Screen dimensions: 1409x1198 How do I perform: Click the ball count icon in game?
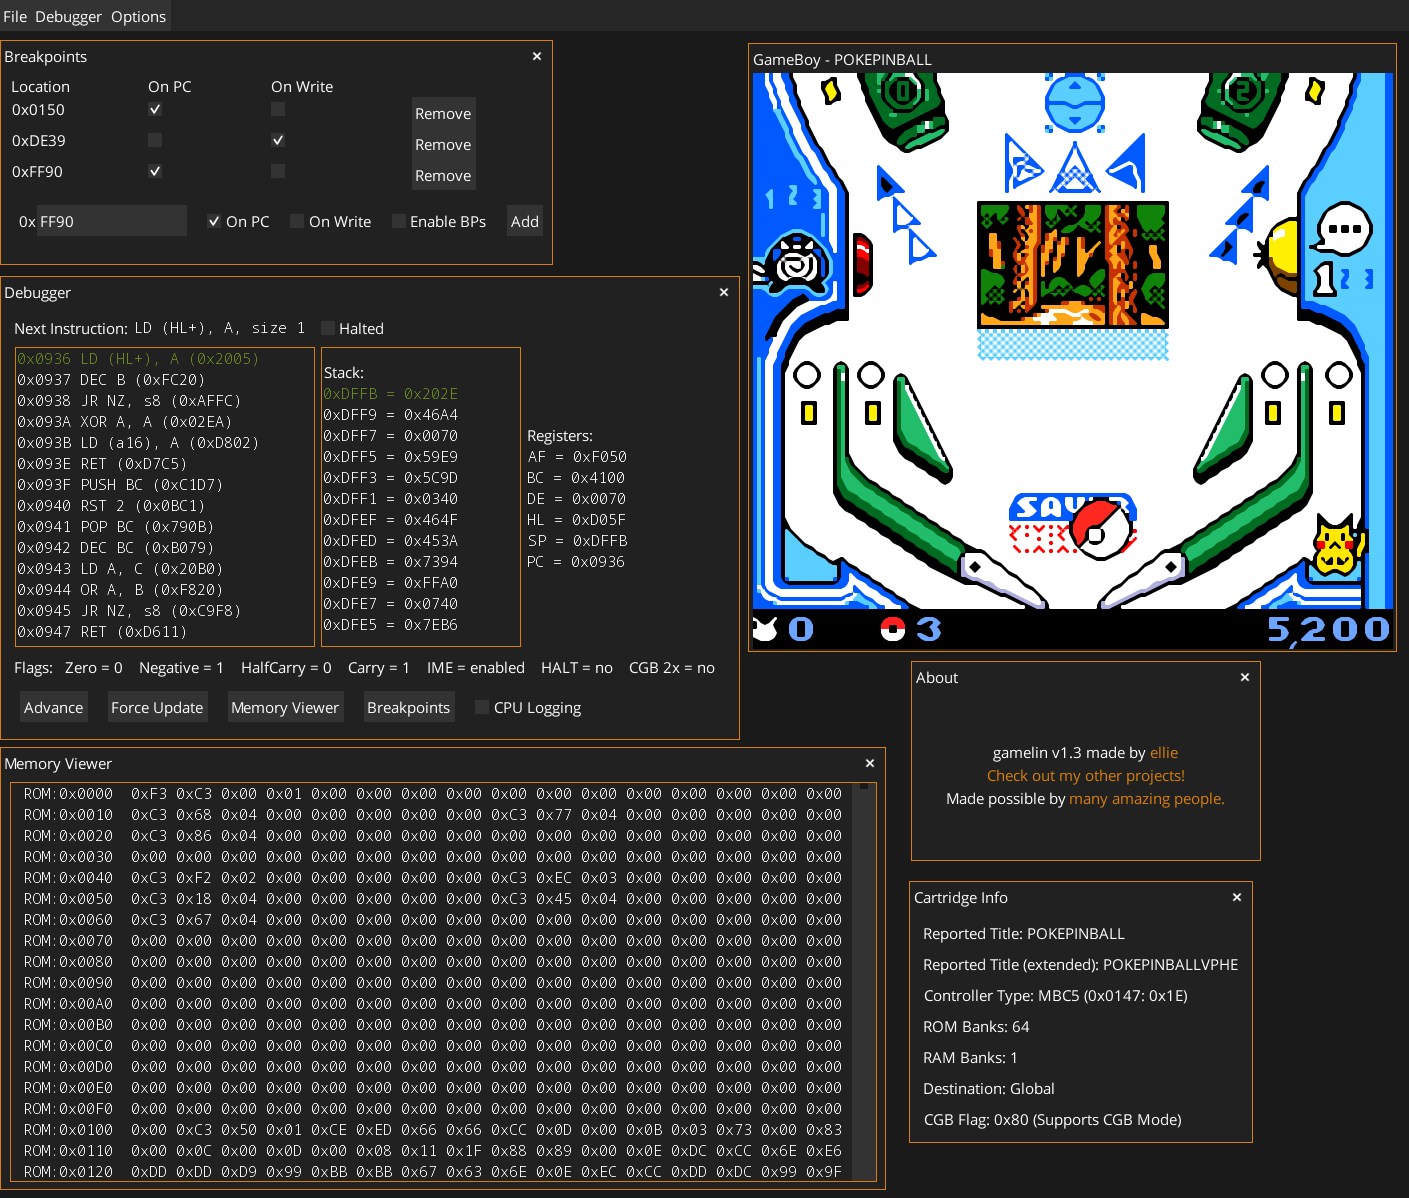[x=892, y=628]
